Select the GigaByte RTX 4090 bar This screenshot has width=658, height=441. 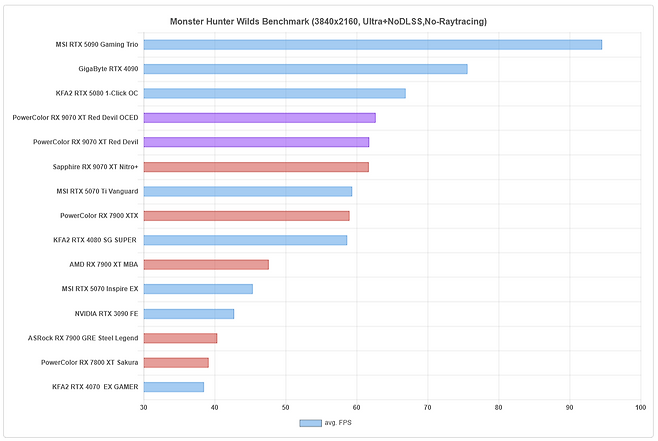pyautogui.click(x=305, y=69)
